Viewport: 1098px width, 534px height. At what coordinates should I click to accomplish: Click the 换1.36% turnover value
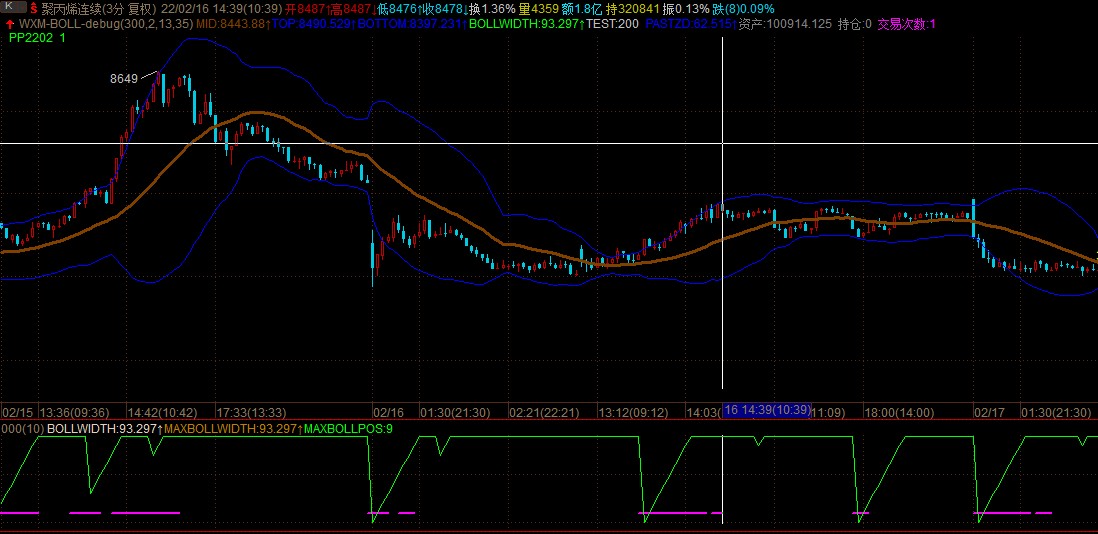493,8
